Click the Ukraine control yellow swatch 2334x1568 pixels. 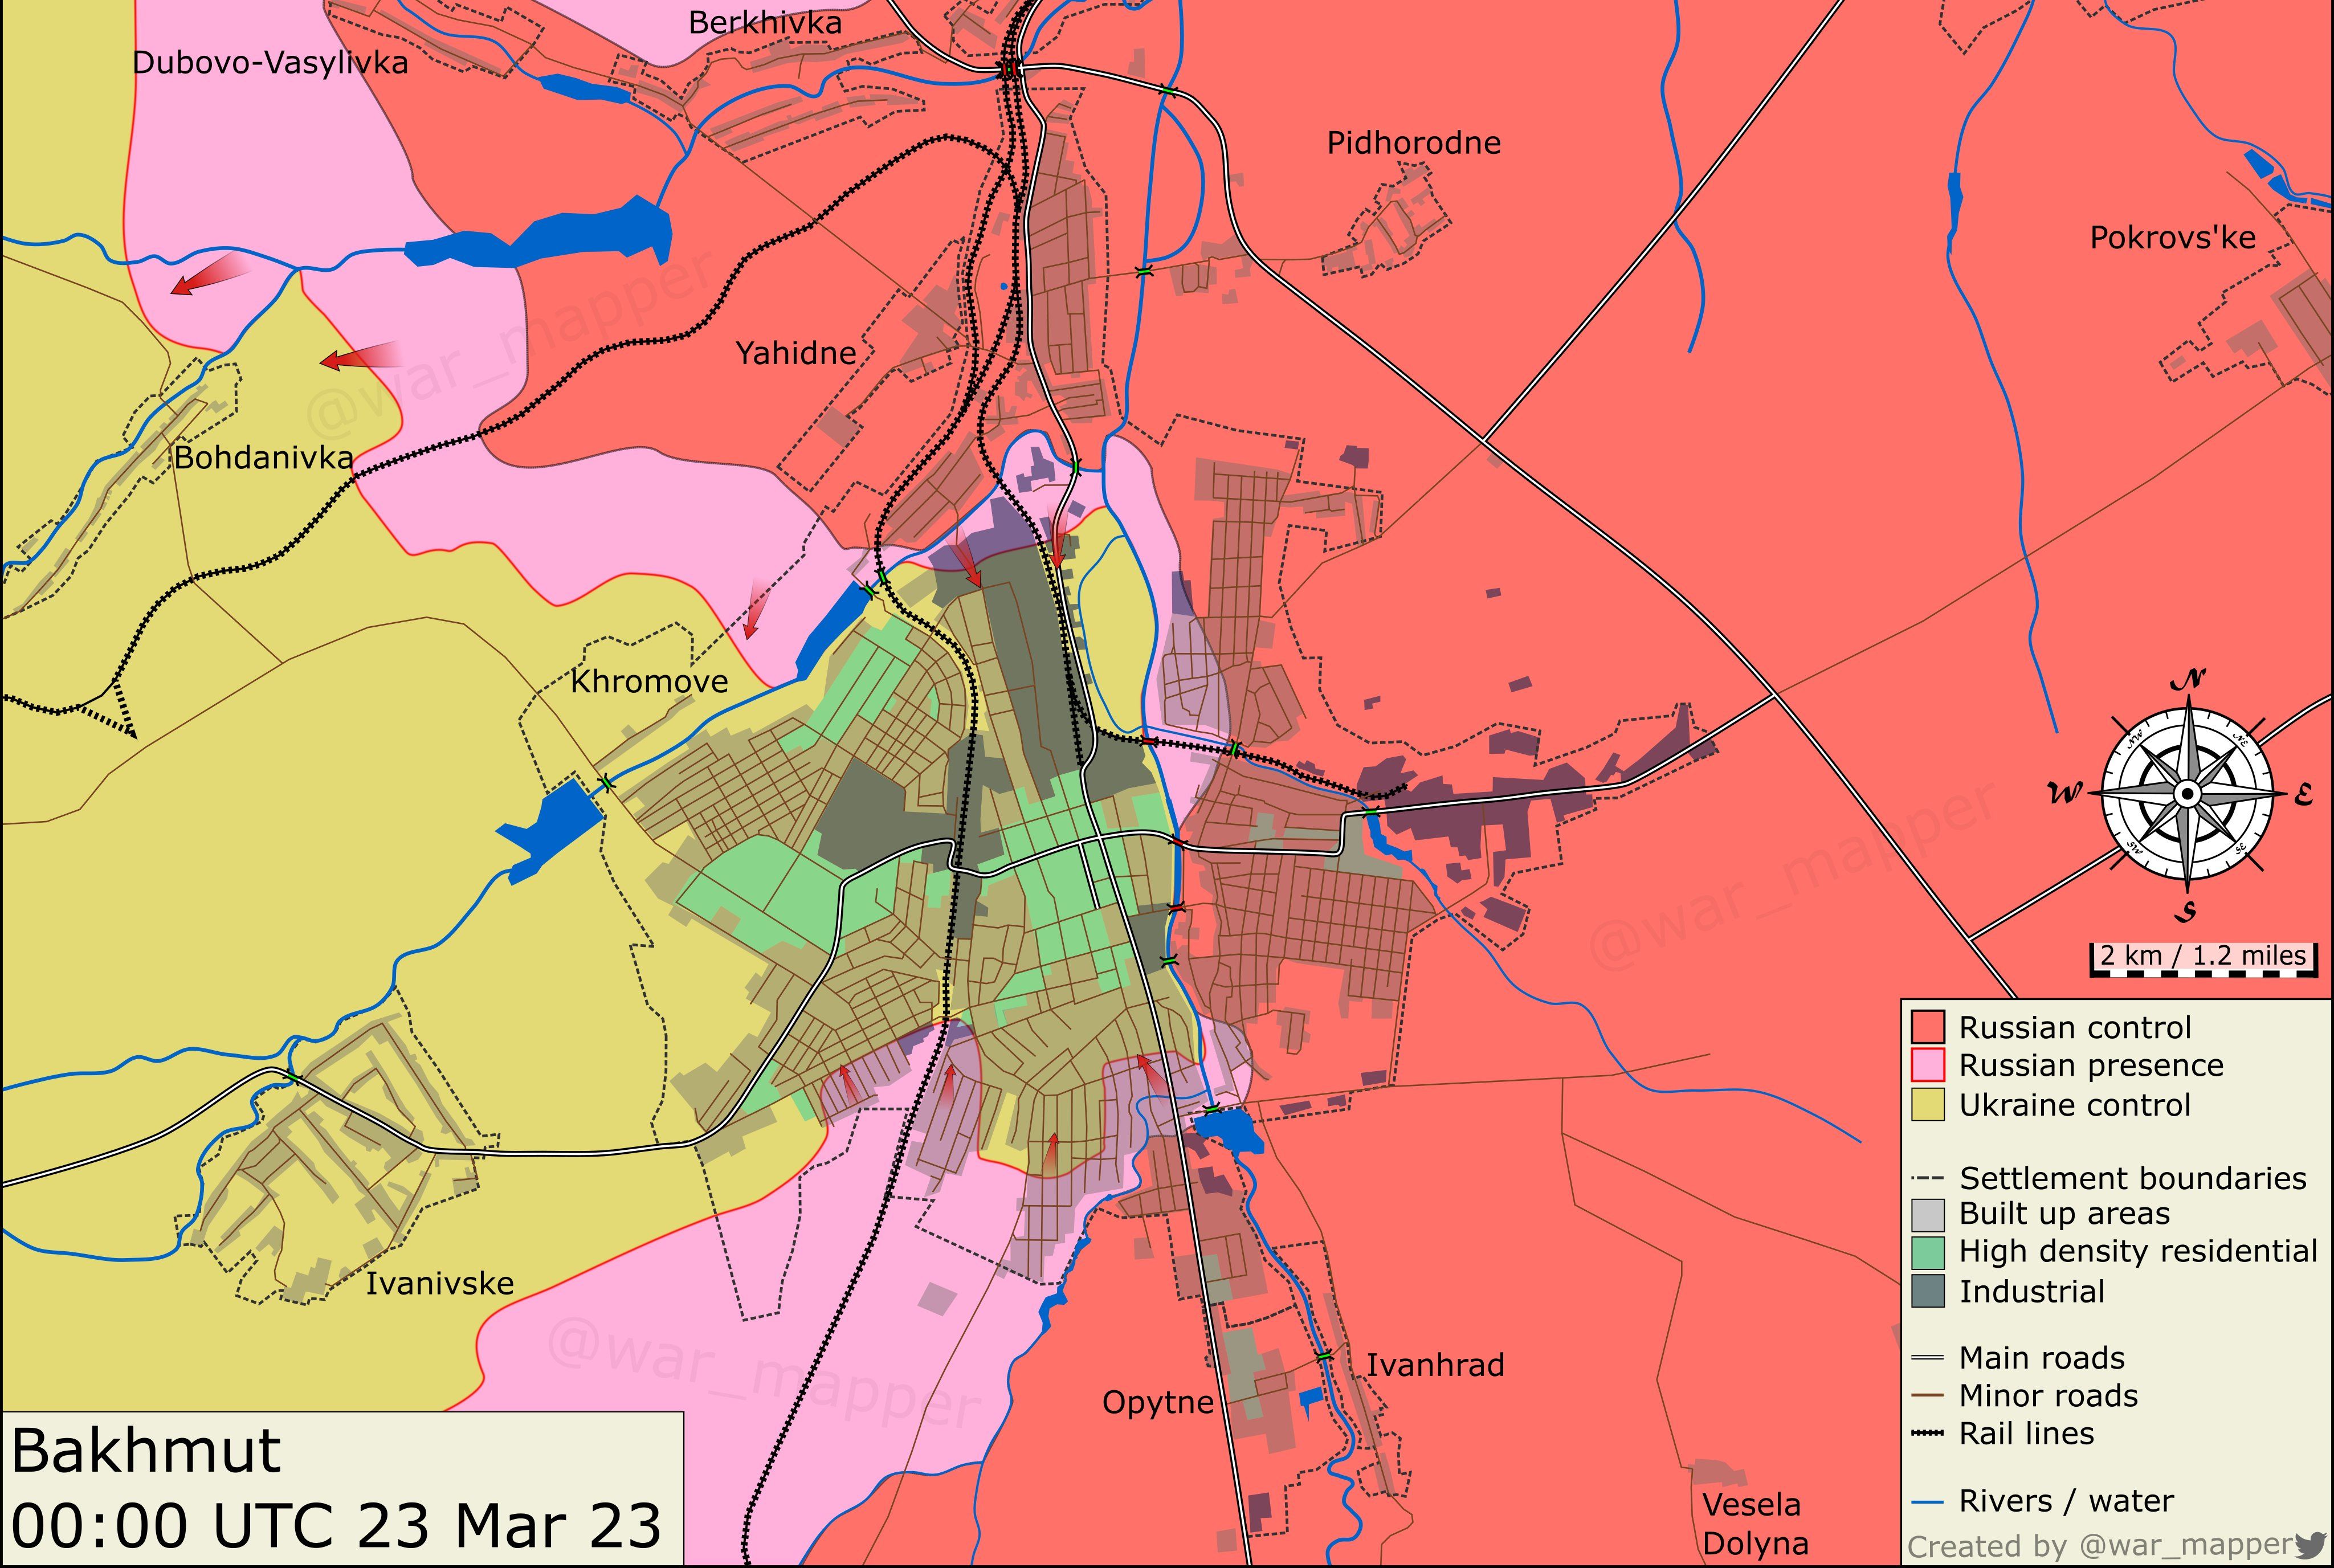[1927, 1104]
